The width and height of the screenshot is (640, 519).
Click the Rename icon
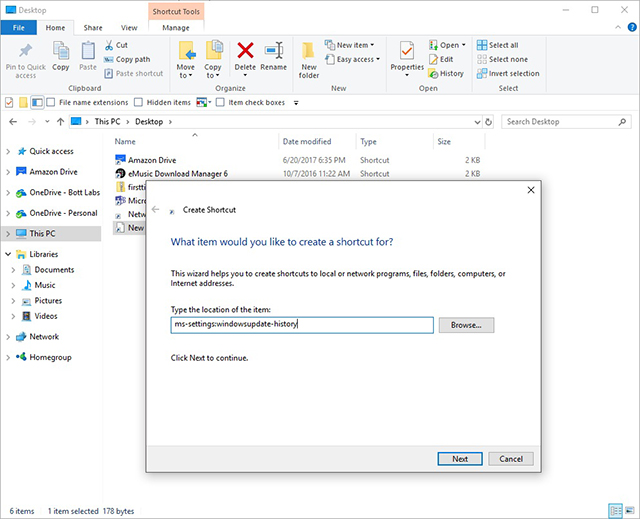coord(273,51)
